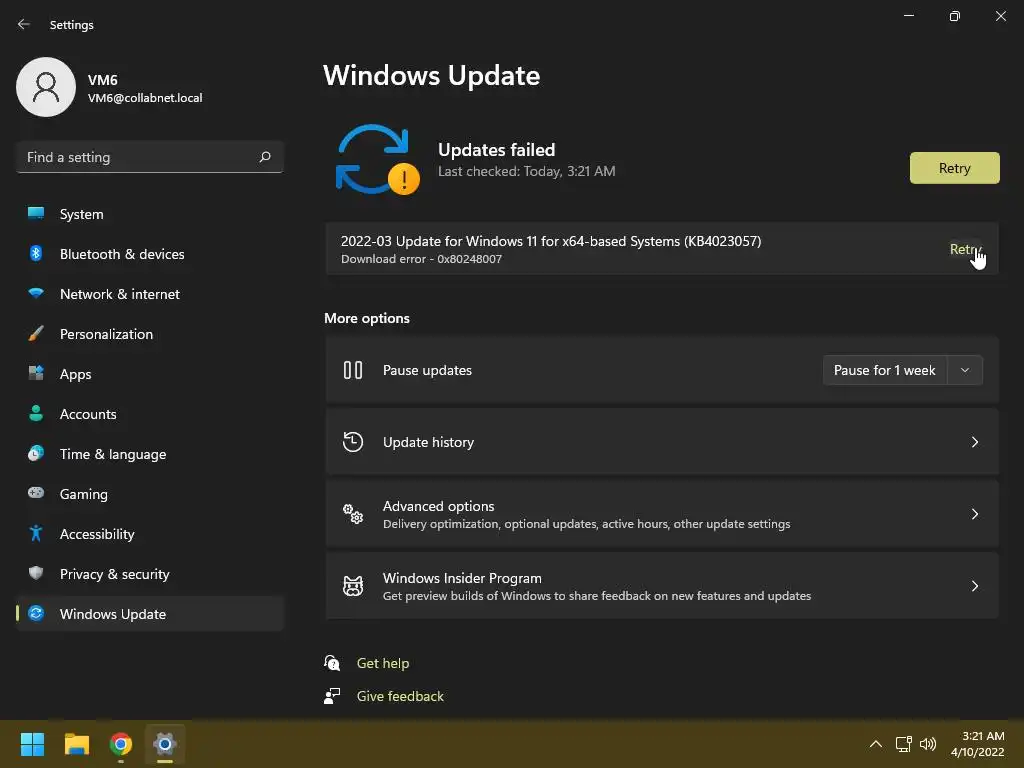The height and width of the screenshot is (768, 1024).
Task: Click the back arrow in Settings header
Action: tap(24, 24)
